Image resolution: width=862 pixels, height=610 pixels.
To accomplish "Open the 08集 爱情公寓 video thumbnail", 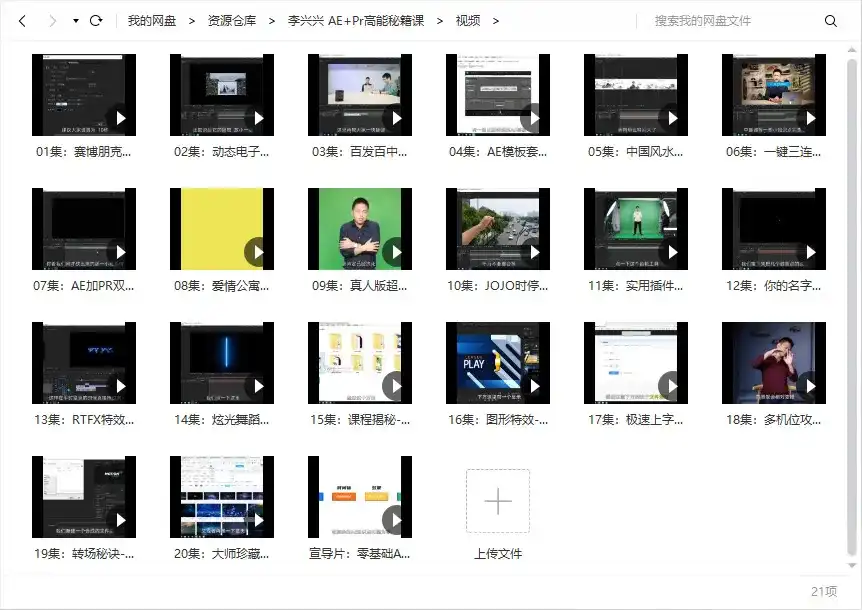I will [222, 229].
